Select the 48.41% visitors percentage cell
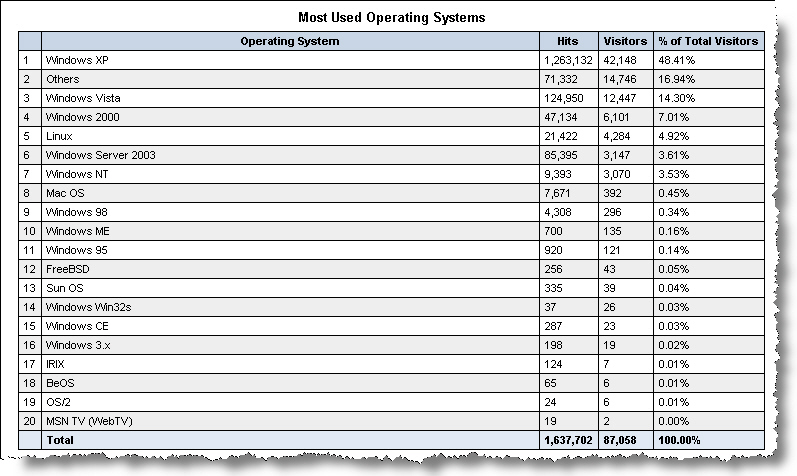 pyautogui.click(x=677, y=60)
